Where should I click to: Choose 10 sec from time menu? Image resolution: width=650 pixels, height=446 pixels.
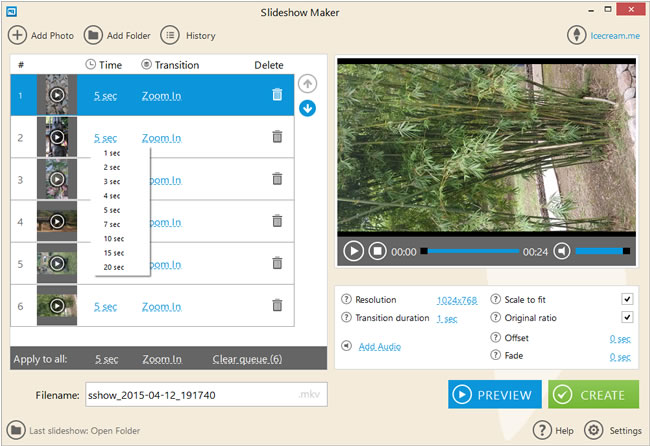click(x=113, y=239)
